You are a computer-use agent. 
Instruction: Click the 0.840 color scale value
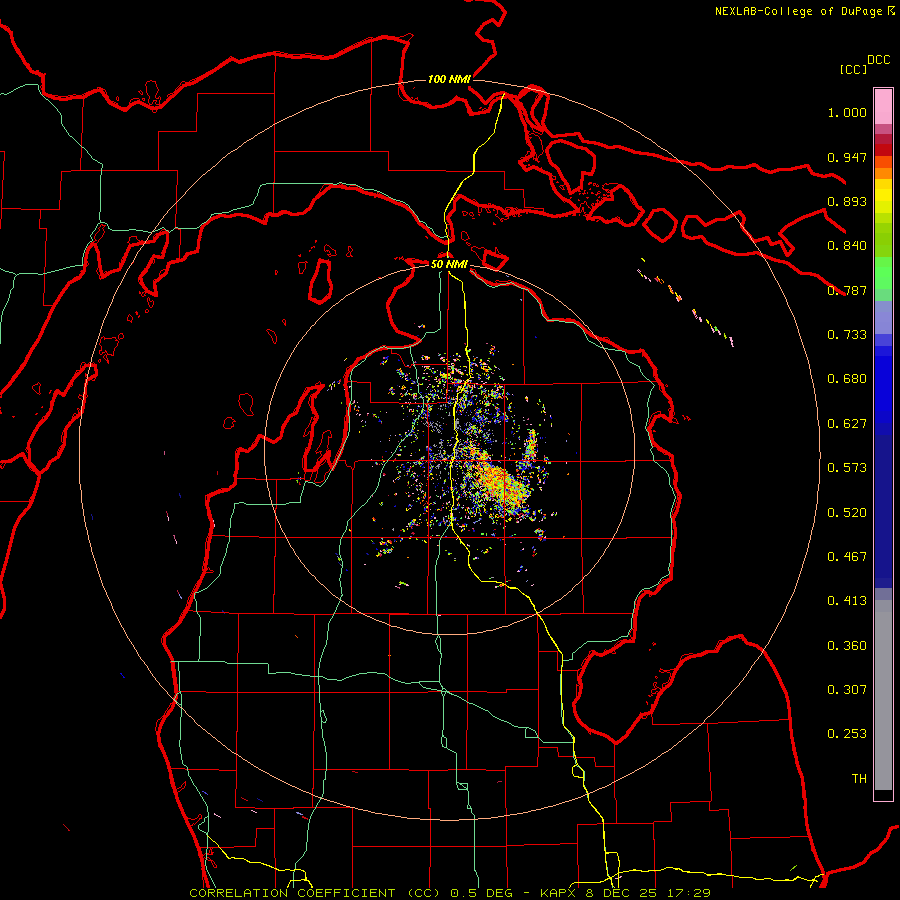coord(847,246)
